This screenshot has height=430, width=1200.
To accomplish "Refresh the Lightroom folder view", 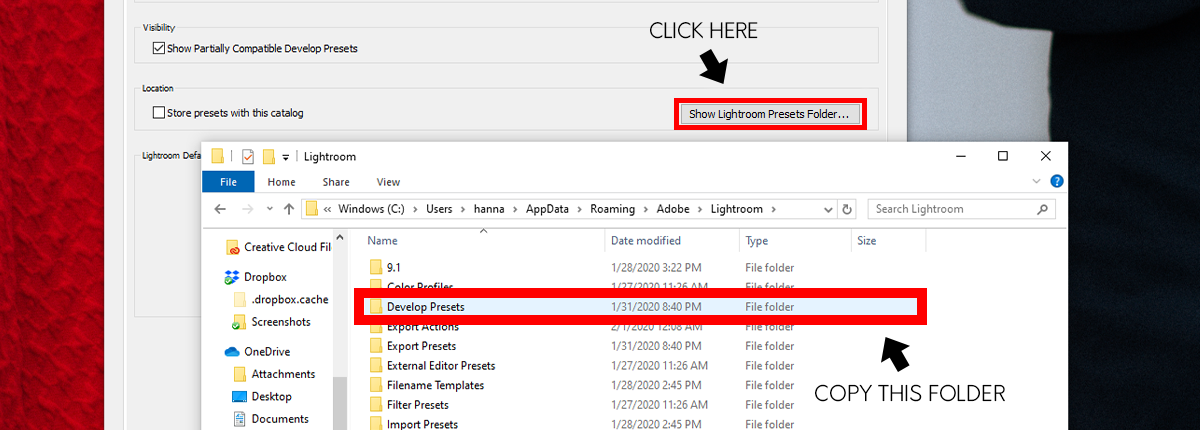I will (848, 209).
